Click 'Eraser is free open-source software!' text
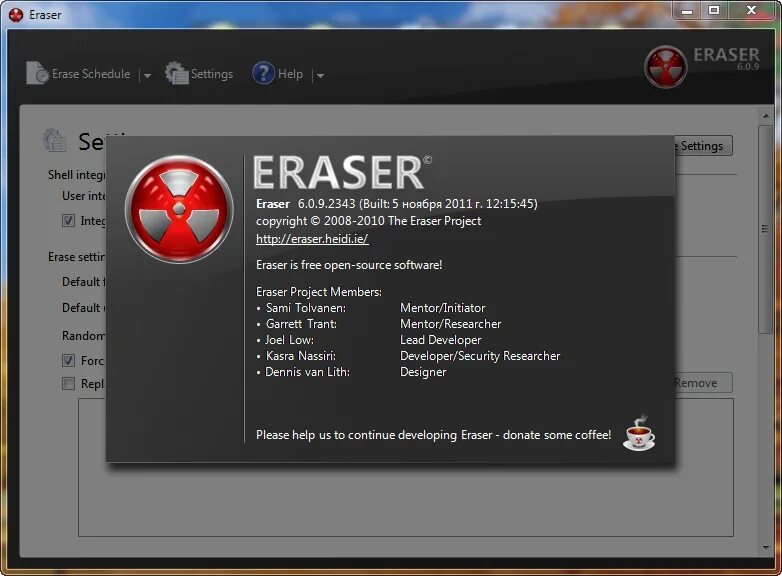The width and height of the screenshot is (782, 576). click(349, 265)
